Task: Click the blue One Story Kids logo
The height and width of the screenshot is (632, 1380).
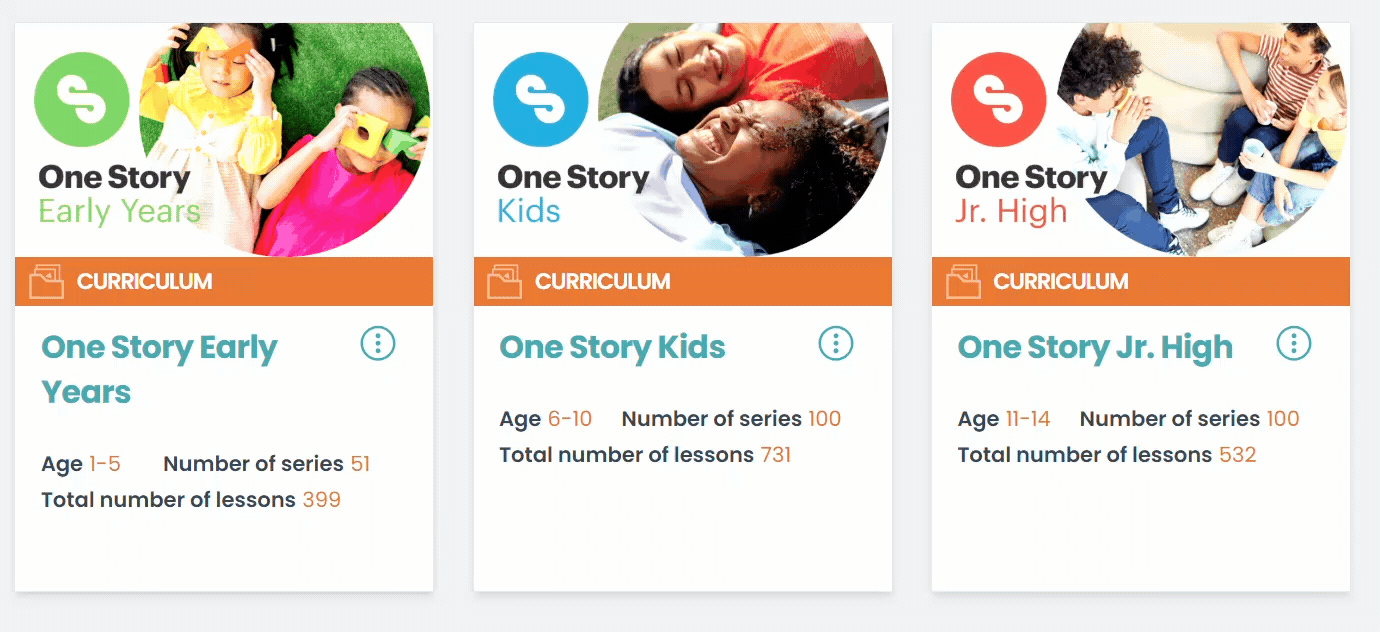Action: click(x=541, y=100)
